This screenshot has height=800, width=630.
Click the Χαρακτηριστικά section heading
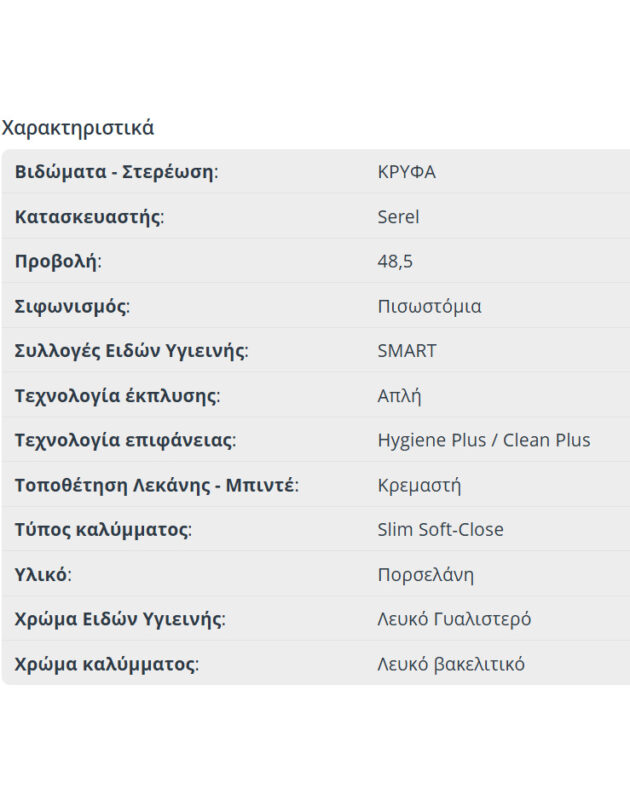[x=78, y=128]
